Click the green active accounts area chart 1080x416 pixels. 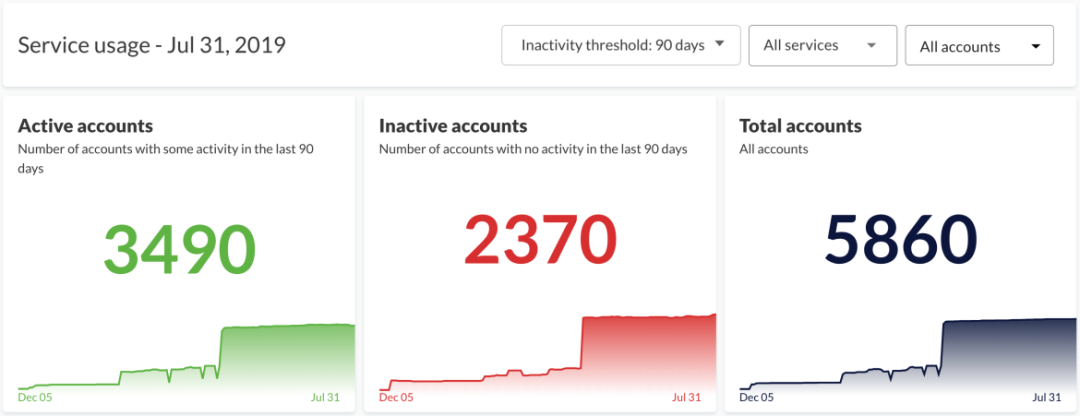(x=186, y=356)
